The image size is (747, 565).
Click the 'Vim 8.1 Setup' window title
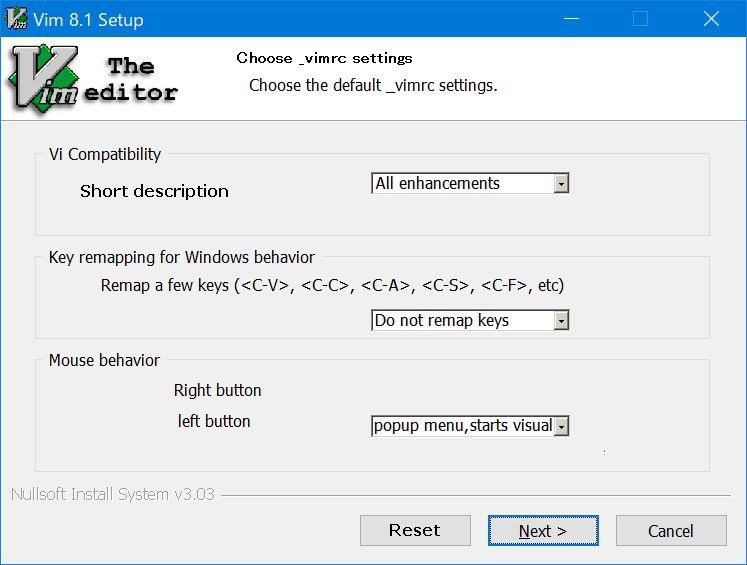pos(88,20)
